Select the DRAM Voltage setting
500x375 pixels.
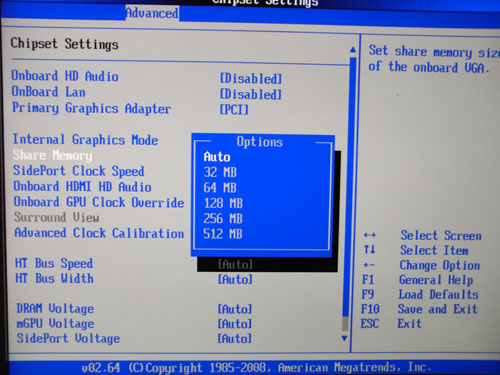(55, 309)
